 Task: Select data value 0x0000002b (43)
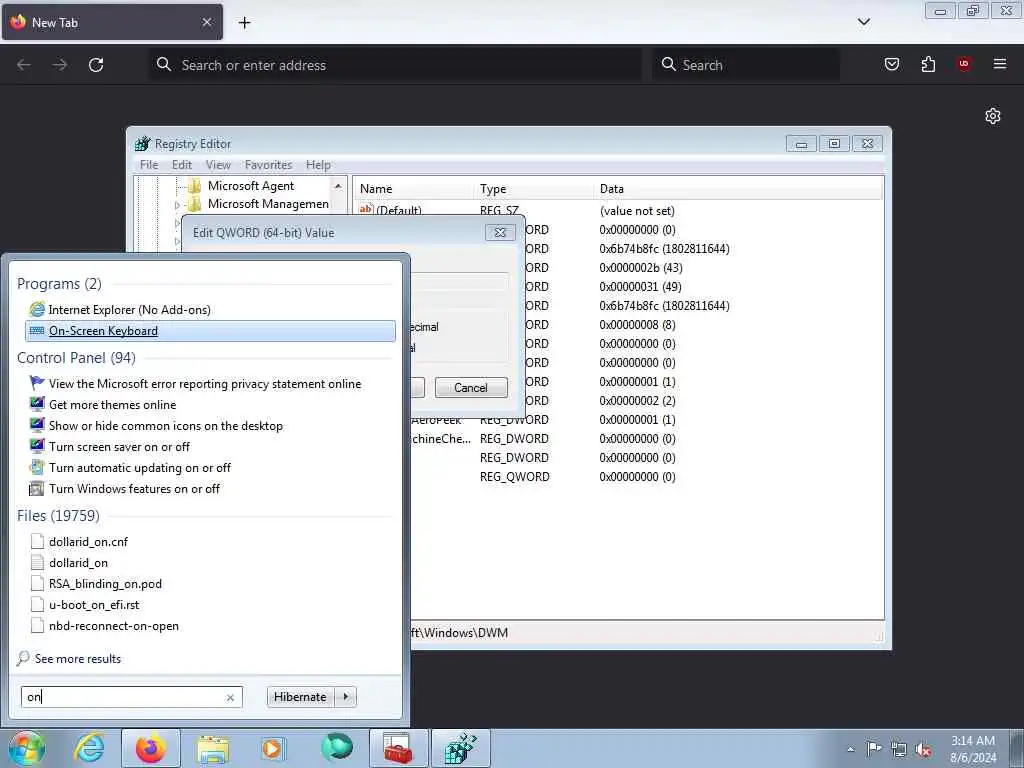(x=641, y=268)
